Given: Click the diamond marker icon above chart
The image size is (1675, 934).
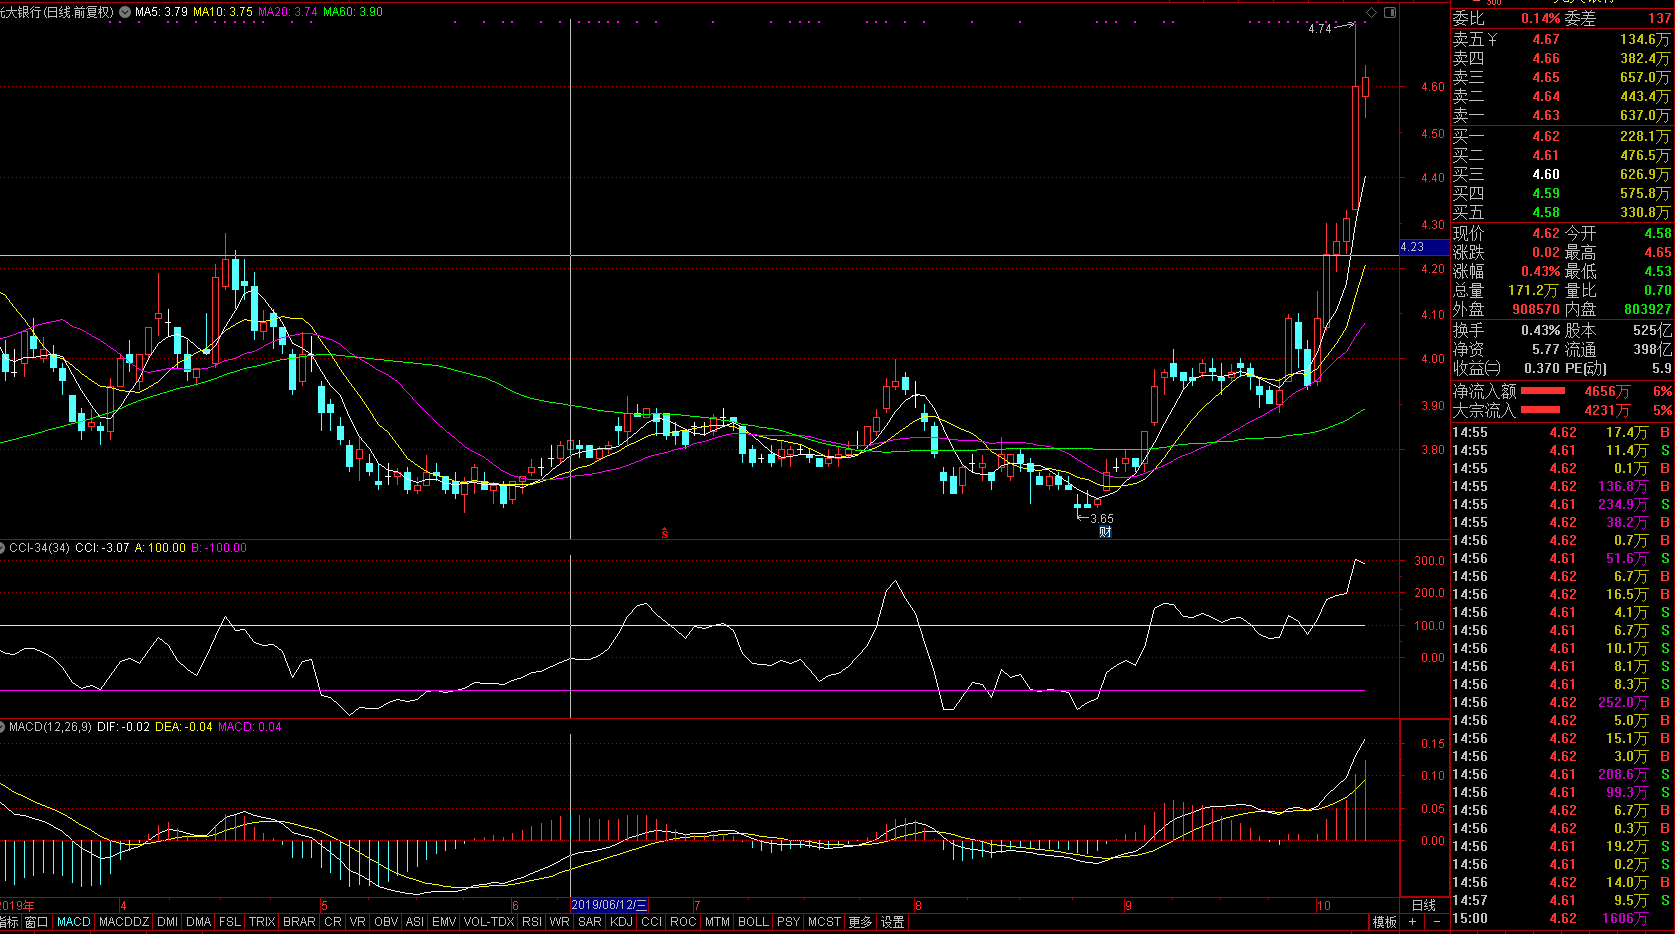Looking at the screenshot, I should click(x=1372, y=12).
